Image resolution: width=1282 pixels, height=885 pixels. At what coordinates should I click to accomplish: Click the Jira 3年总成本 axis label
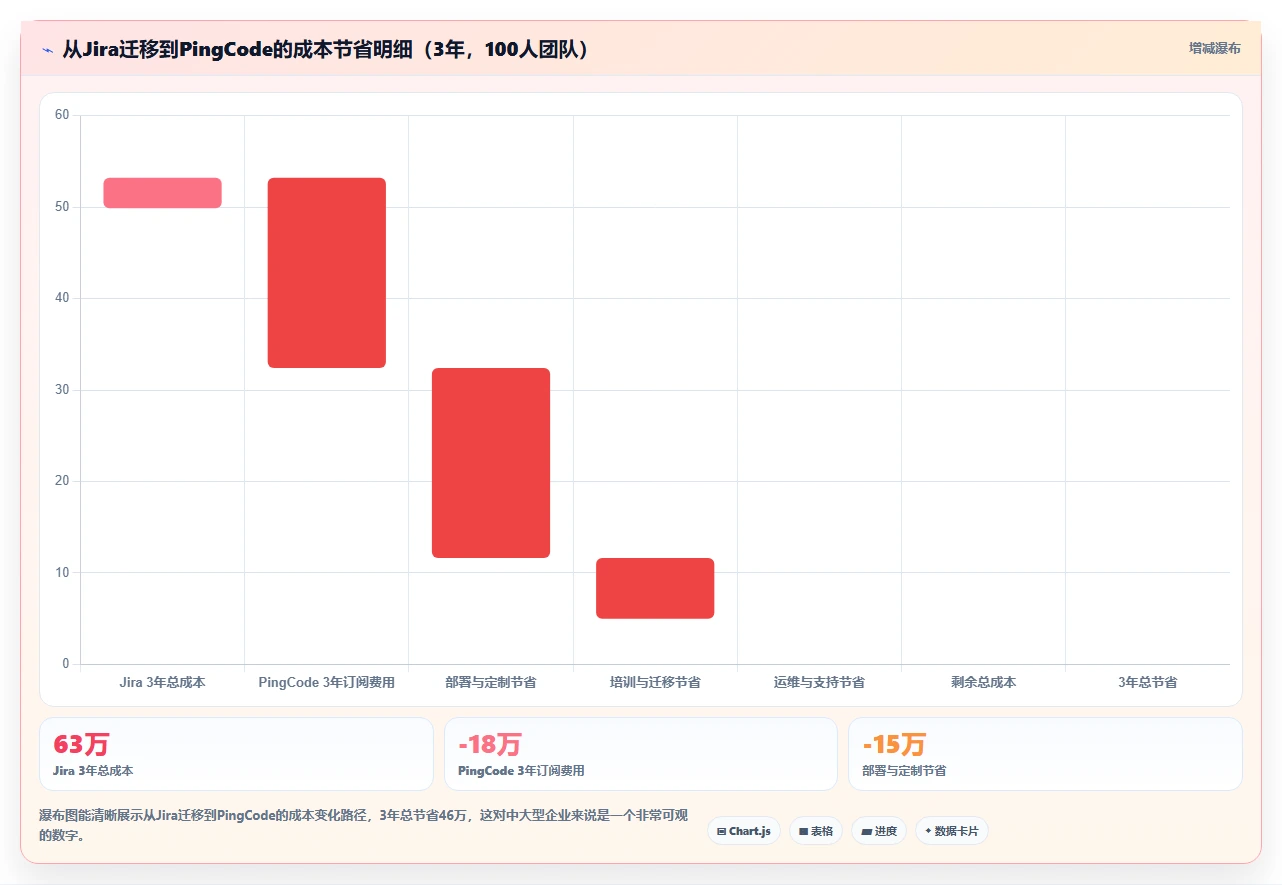tap(162, 683)
